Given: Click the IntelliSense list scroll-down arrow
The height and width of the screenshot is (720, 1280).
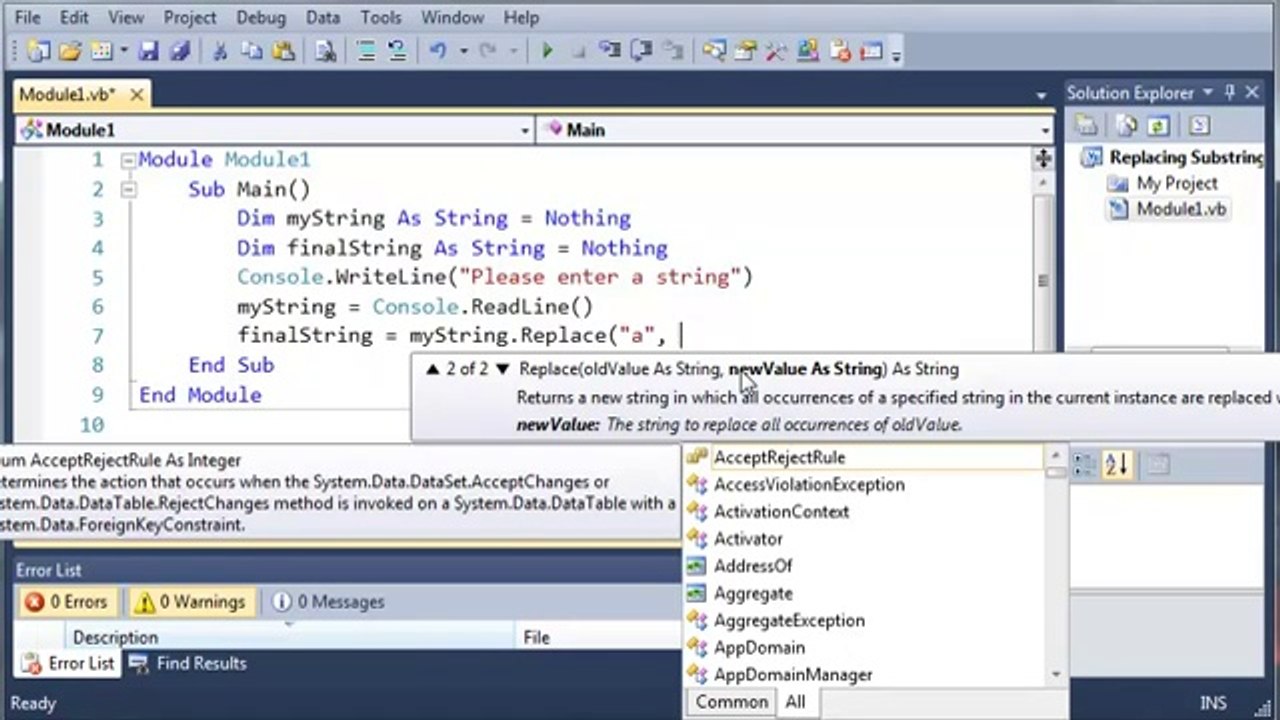Looking at the screenshot, I should tap(1056, 675).
